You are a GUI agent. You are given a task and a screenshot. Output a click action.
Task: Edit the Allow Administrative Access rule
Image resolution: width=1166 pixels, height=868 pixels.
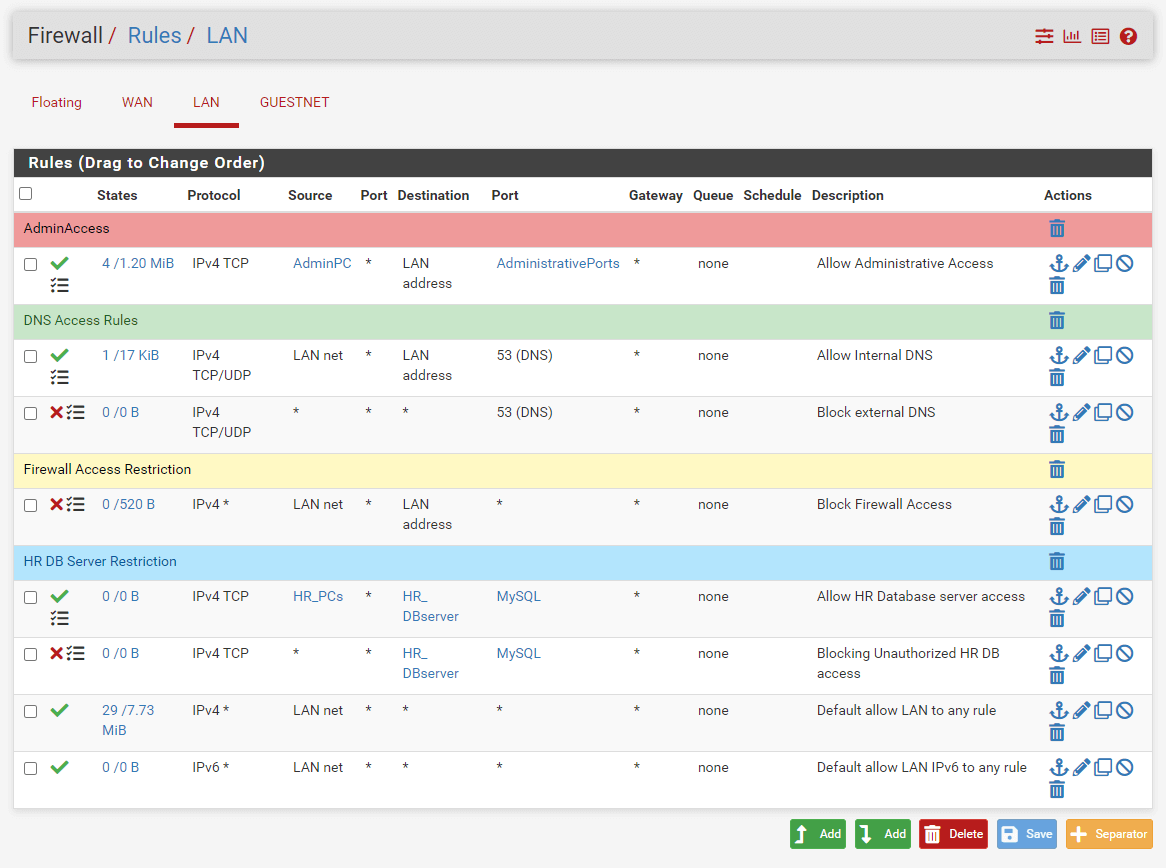pyautogui.click(x=1081, y=263)
